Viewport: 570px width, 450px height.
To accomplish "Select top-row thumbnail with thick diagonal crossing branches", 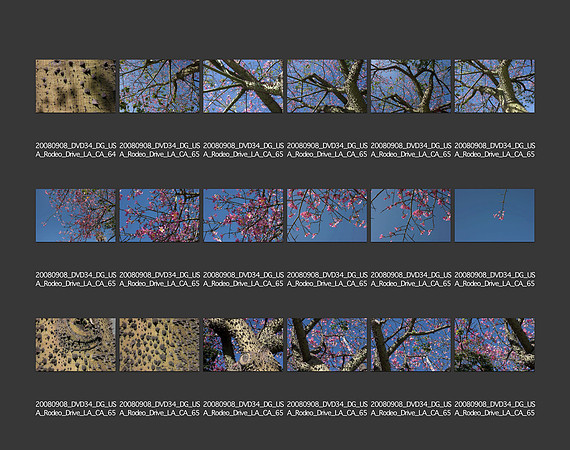I will [x=243, y=86].
